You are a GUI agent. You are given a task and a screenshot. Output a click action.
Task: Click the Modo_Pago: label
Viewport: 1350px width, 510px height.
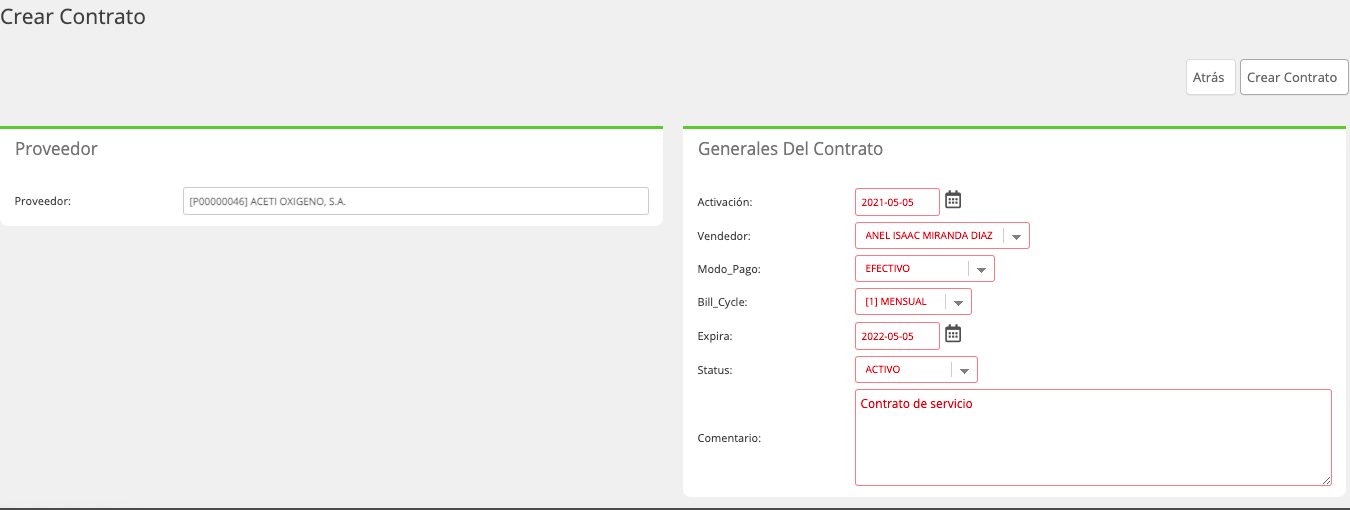pos(729,269)
